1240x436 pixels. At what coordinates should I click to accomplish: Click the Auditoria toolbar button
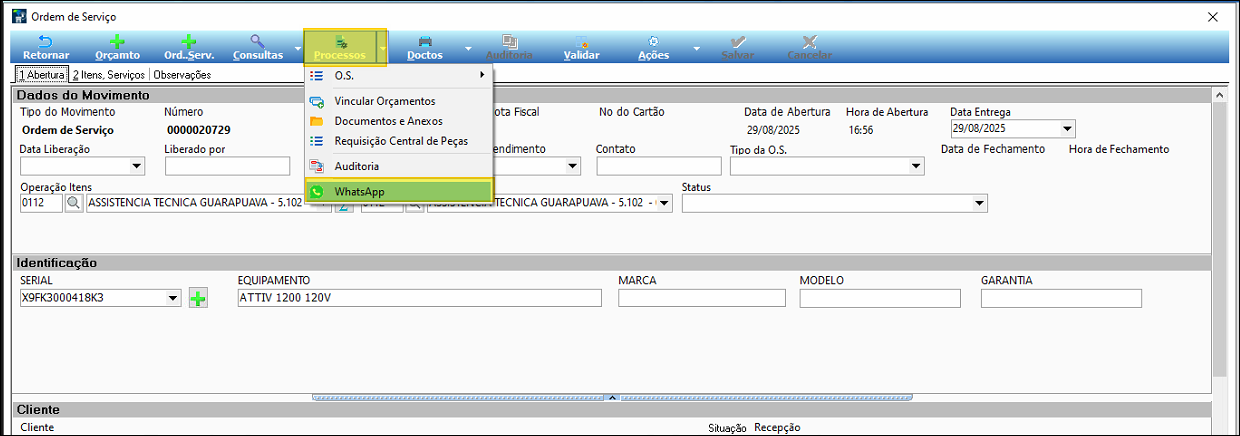coord(509,47)
